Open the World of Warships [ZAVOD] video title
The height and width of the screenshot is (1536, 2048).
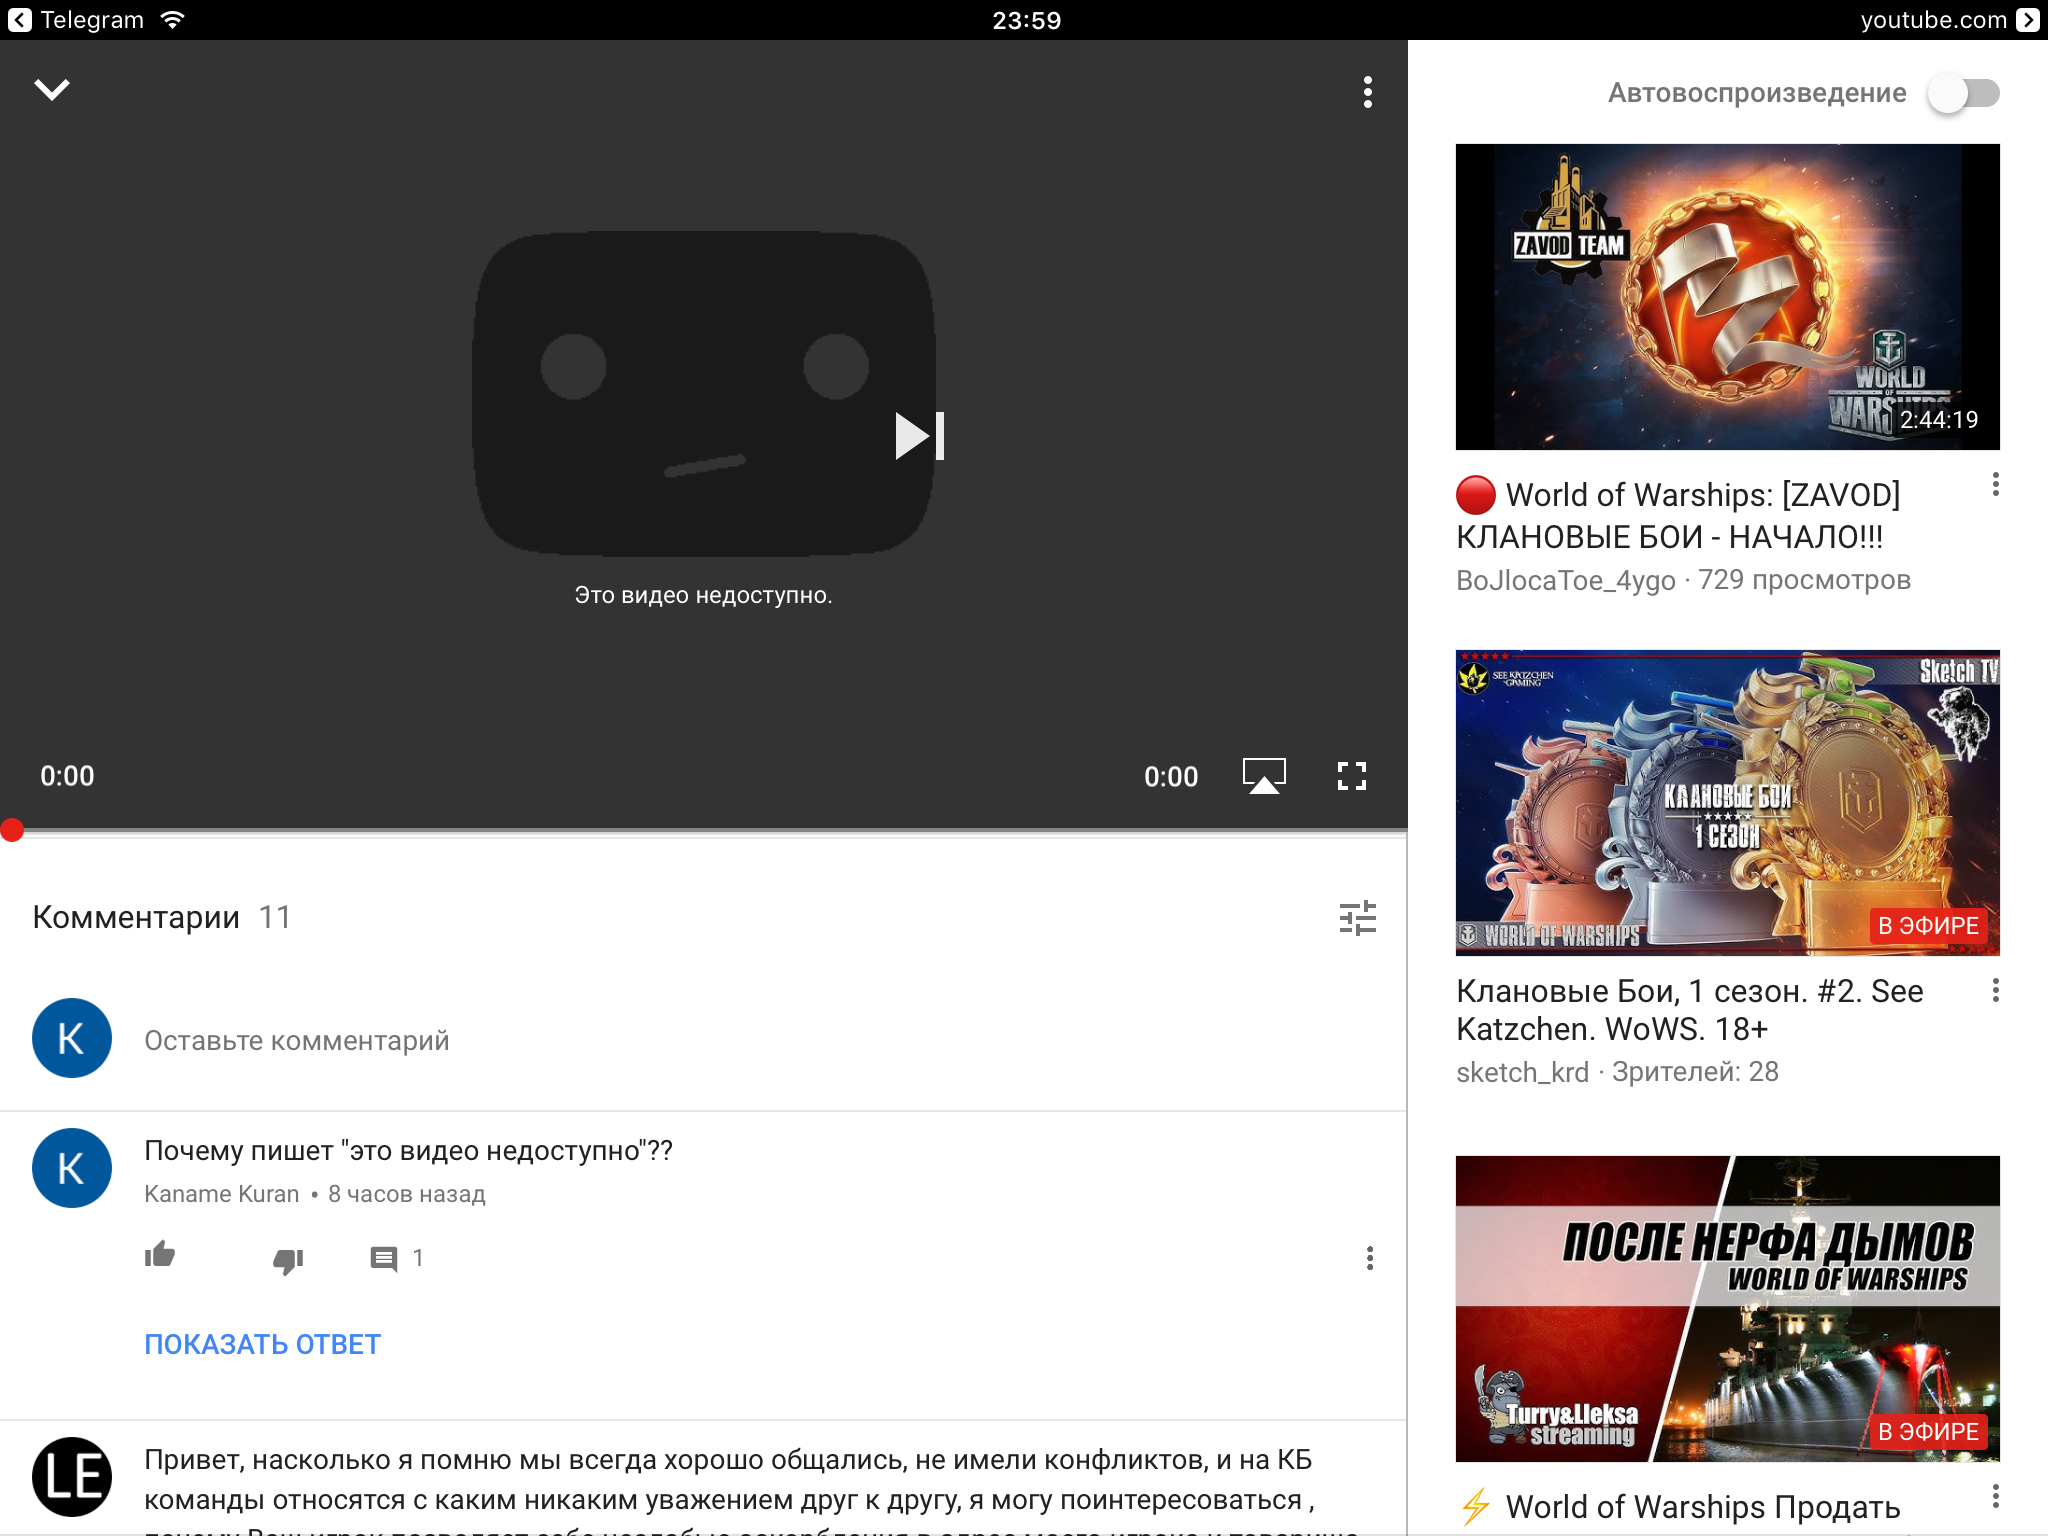coord(1680,516)
